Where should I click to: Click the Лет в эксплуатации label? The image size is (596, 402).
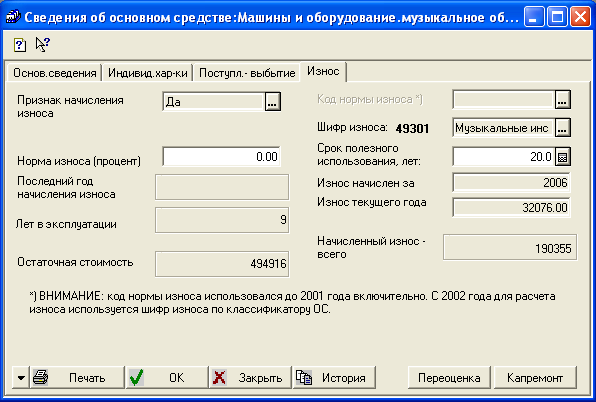(x=66, y=224)
